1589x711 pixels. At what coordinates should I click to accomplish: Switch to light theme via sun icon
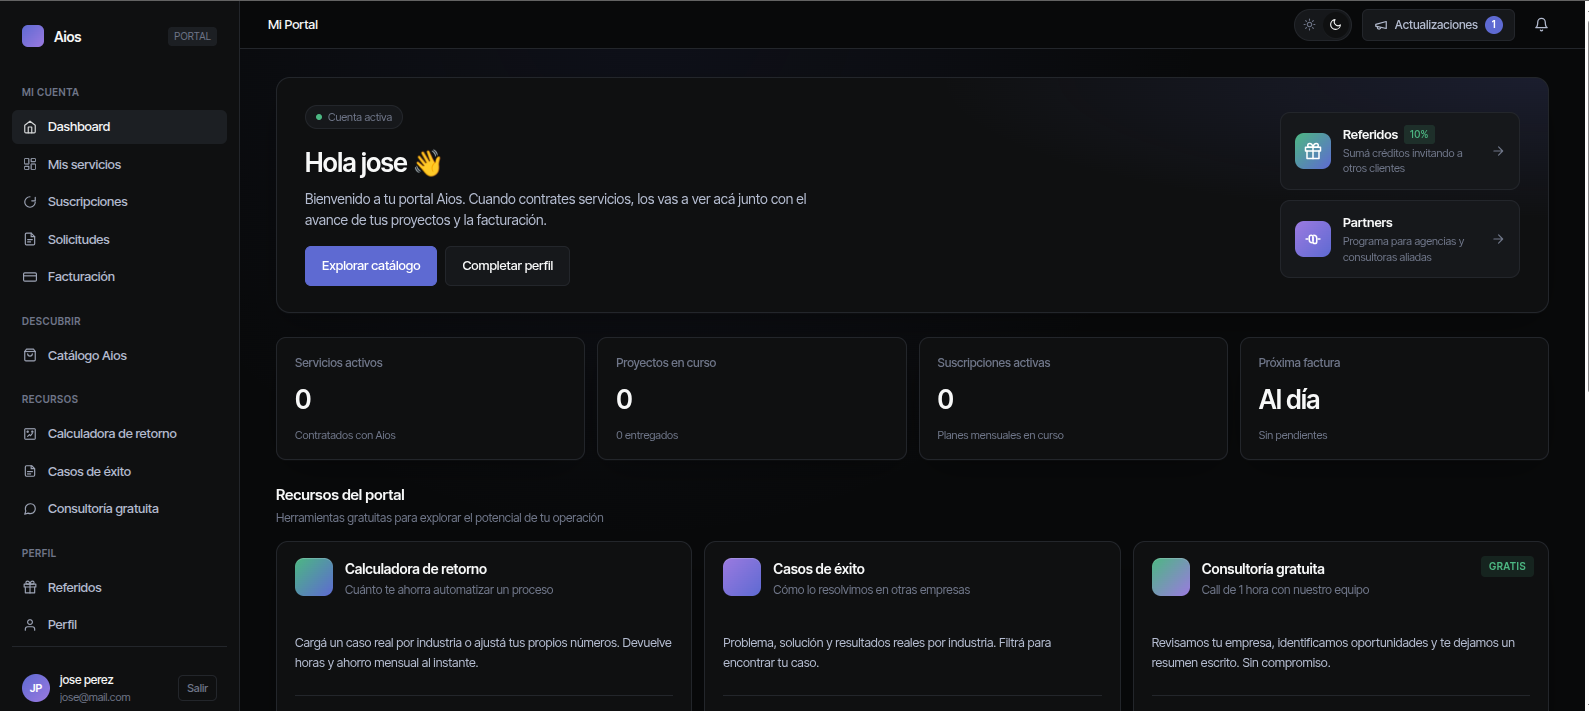[1309, 25]
